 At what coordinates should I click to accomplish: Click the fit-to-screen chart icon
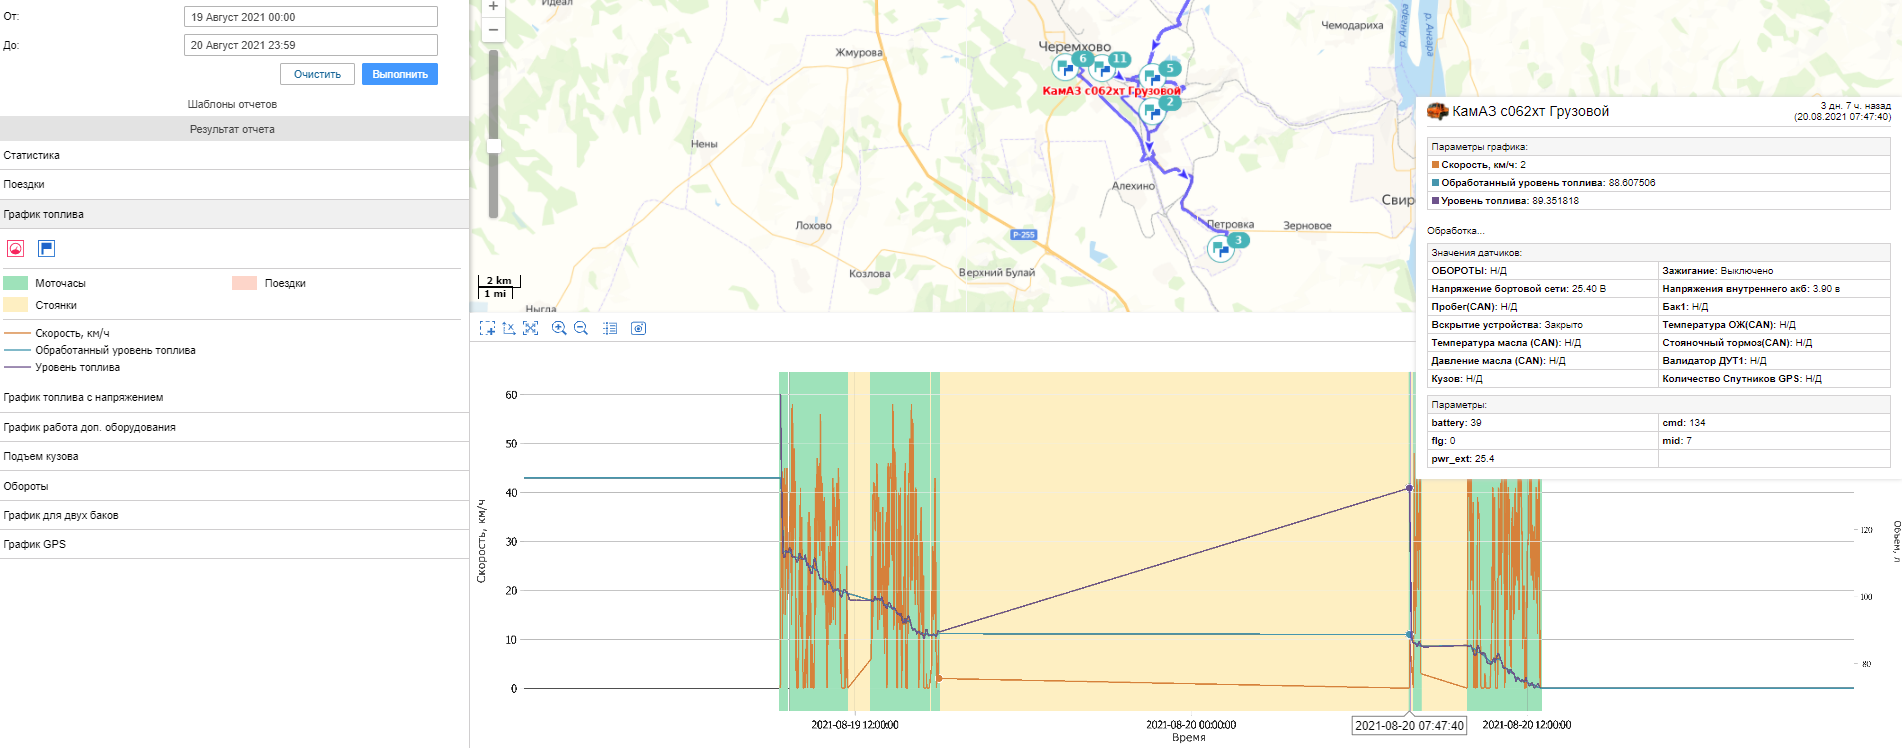click(531, 328)
